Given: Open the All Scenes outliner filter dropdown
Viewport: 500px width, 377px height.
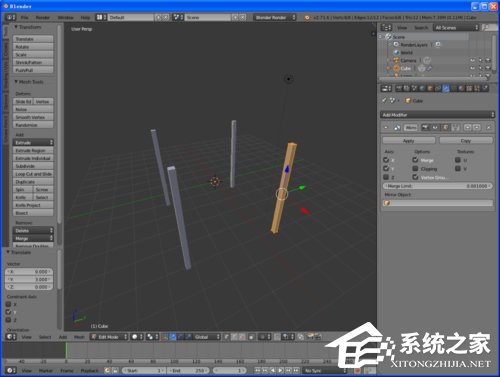Looking at the screenshot, I should point(456,28).
